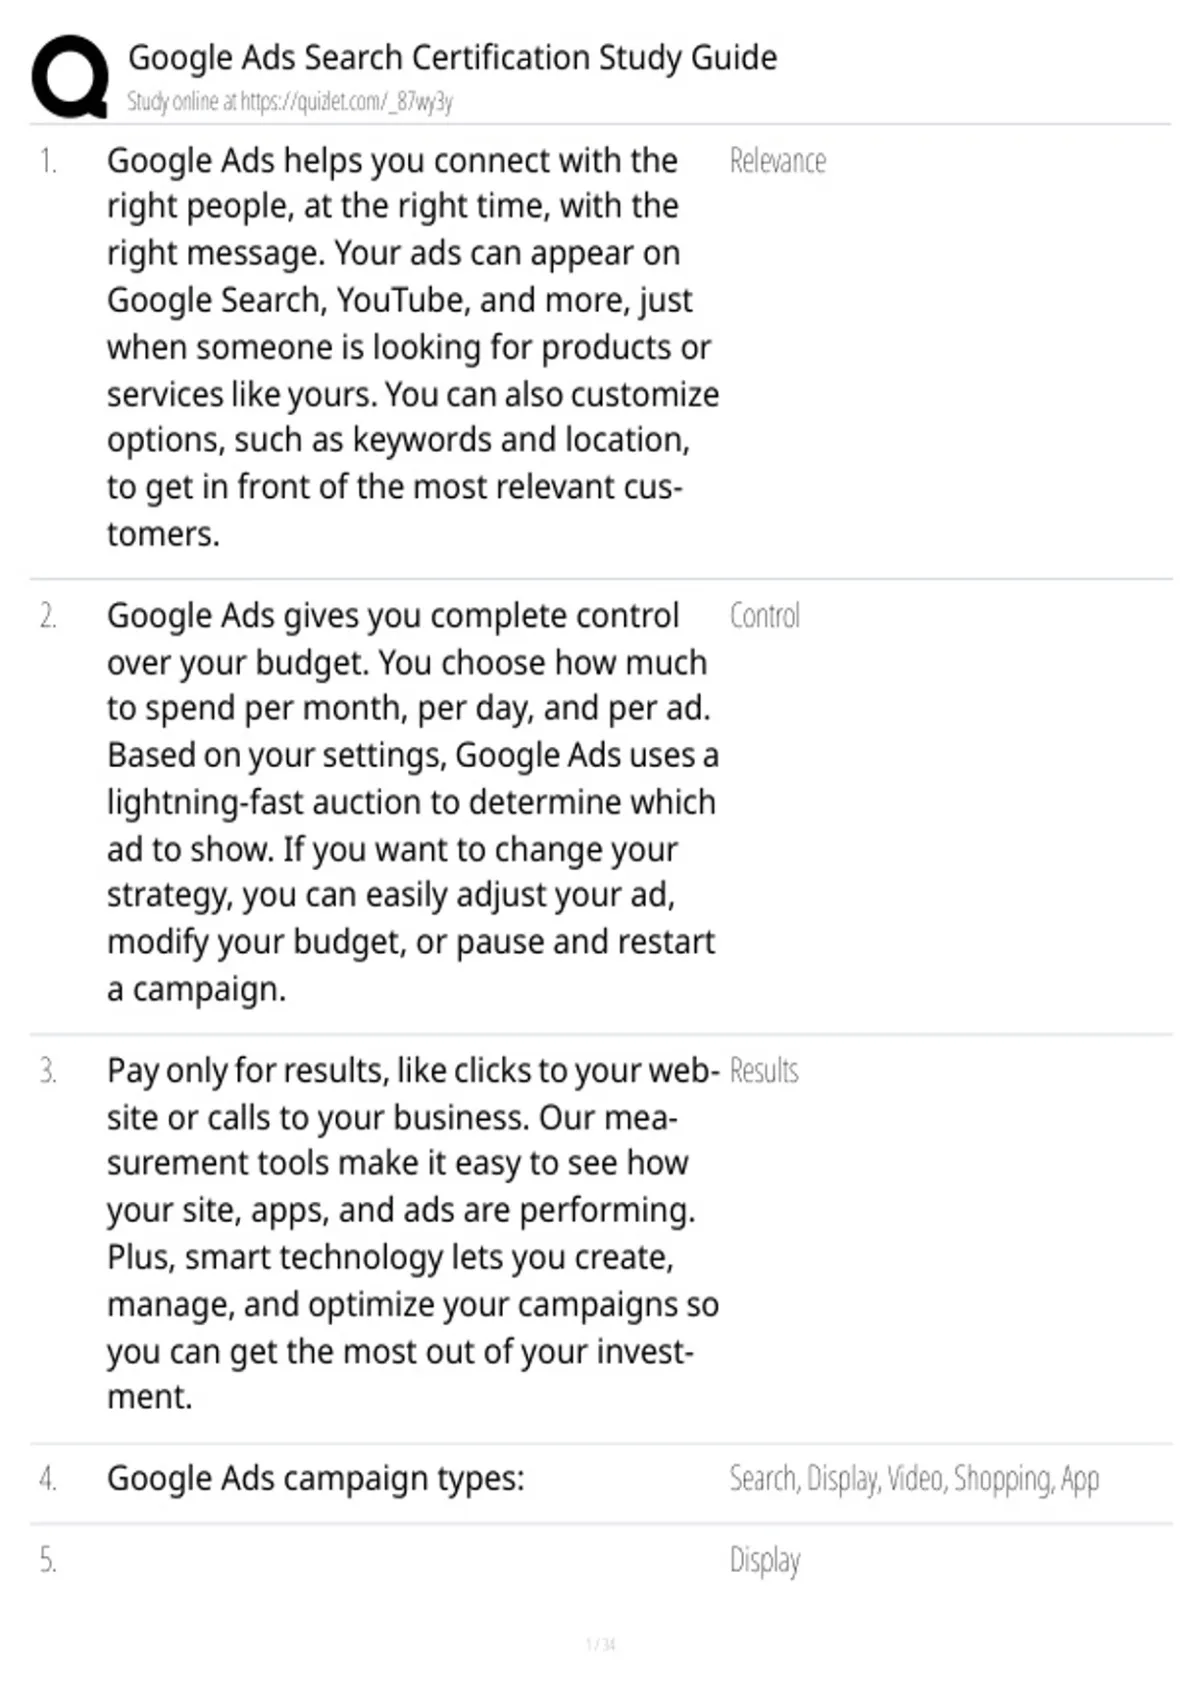1200x1700 pixels.
Task: Click the Quizlet Q logo icon
Action: tap(70, 77)
